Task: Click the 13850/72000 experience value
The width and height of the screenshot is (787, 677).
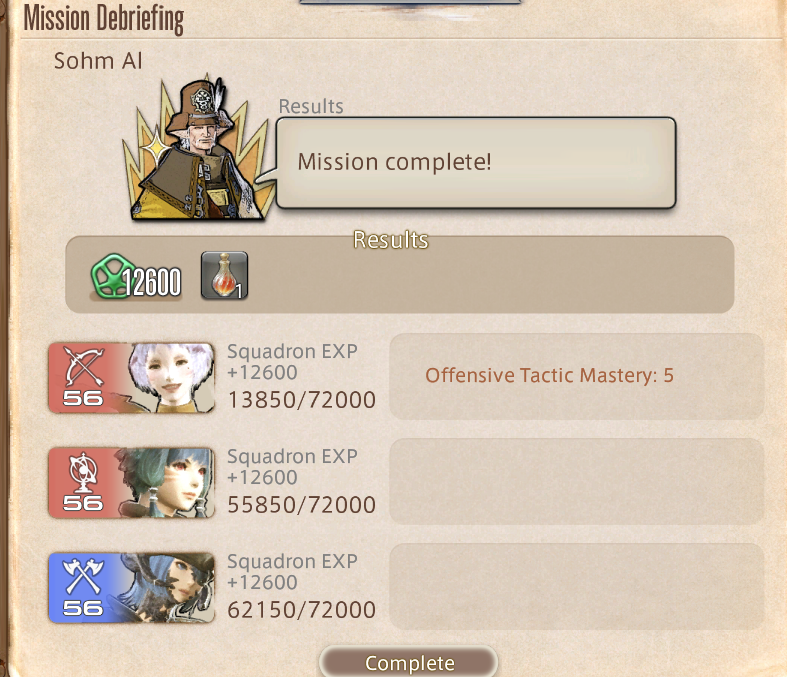Action: (302, 400)
